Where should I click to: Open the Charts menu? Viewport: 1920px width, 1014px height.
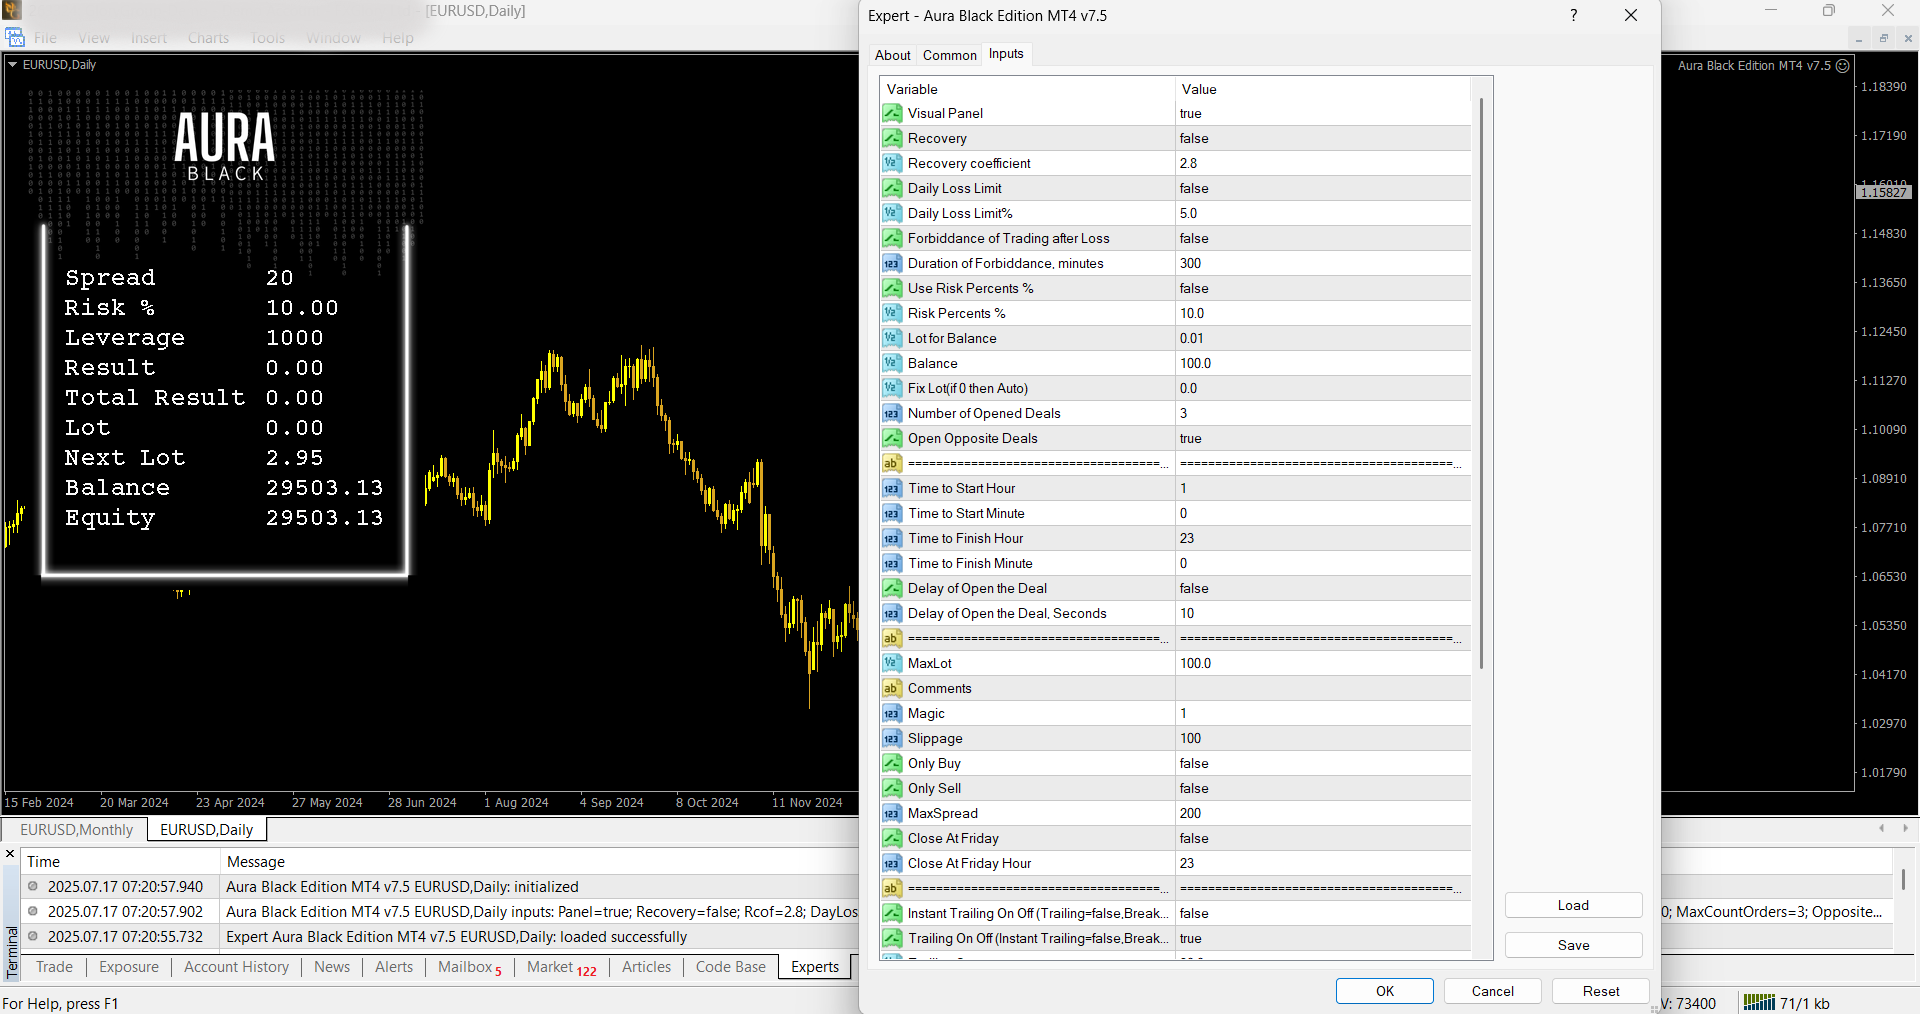[208, 38]
